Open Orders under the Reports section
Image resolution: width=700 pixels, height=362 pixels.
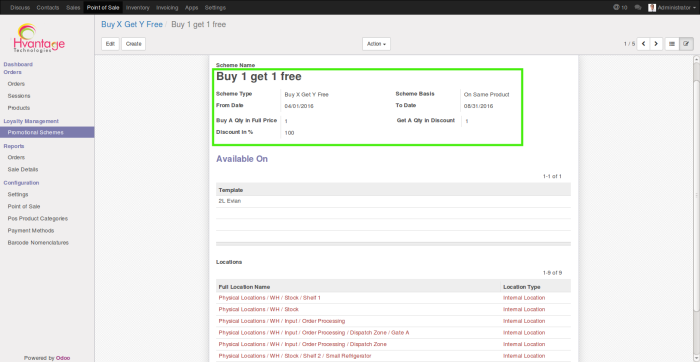point(16,158)
